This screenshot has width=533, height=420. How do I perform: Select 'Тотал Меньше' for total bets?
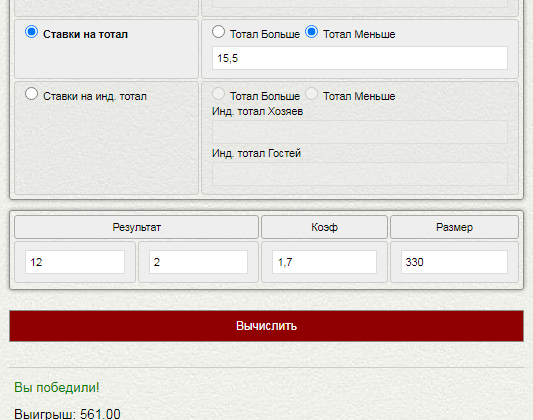[311, 32]
